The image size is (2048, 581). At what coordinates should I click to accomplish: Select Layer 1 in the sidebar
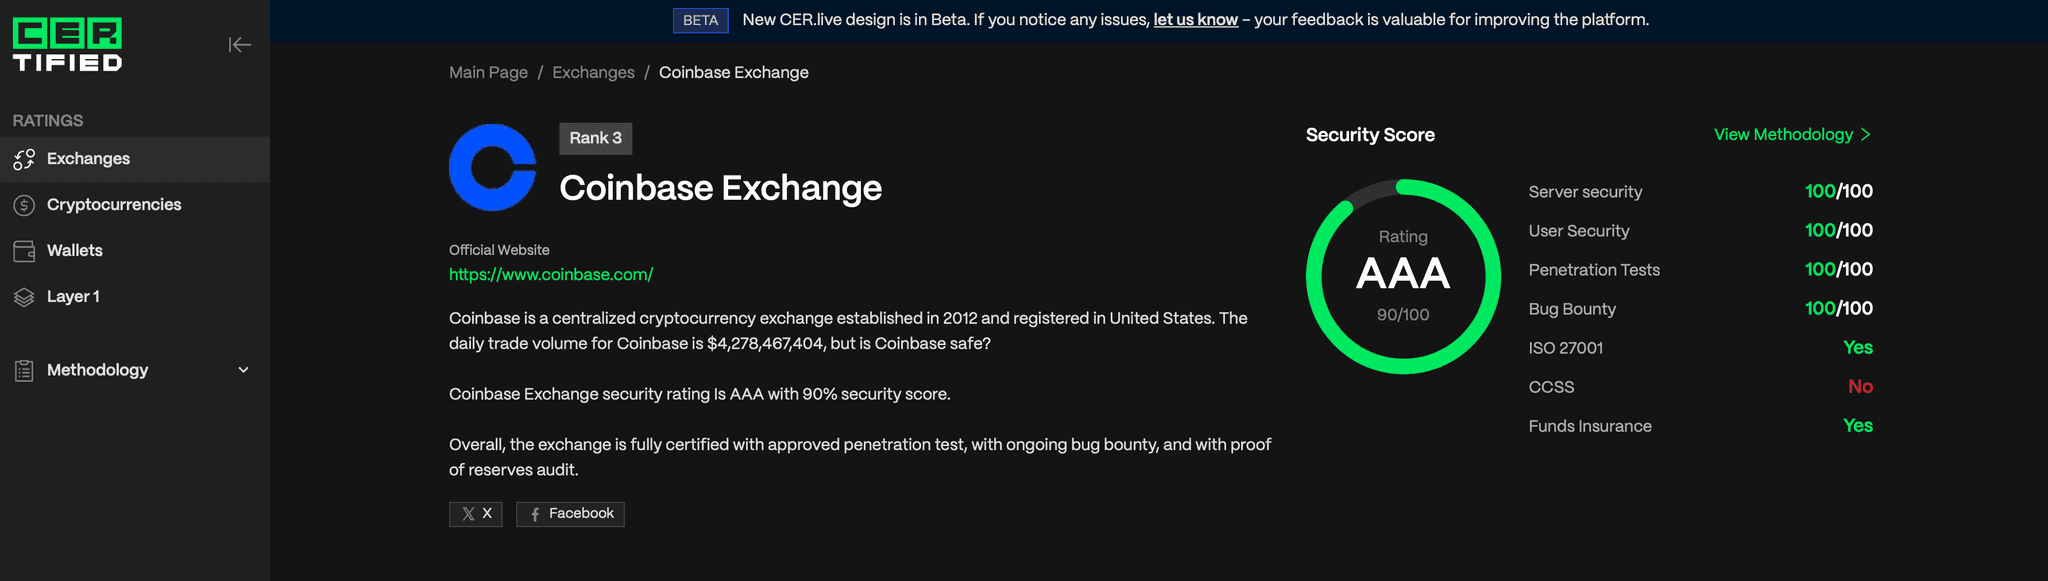73,297
